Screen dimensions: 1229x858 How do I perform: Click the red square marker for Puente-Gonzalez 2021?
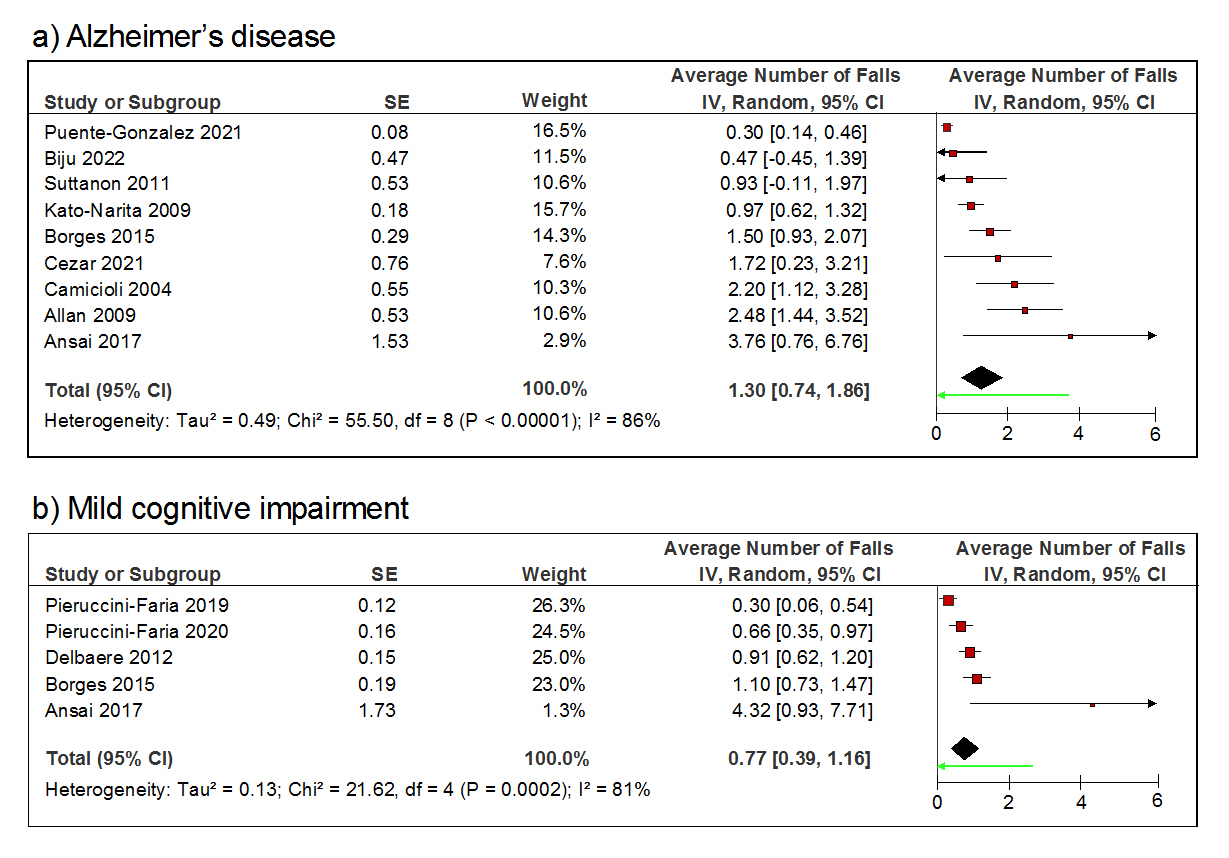click(947, 128)
